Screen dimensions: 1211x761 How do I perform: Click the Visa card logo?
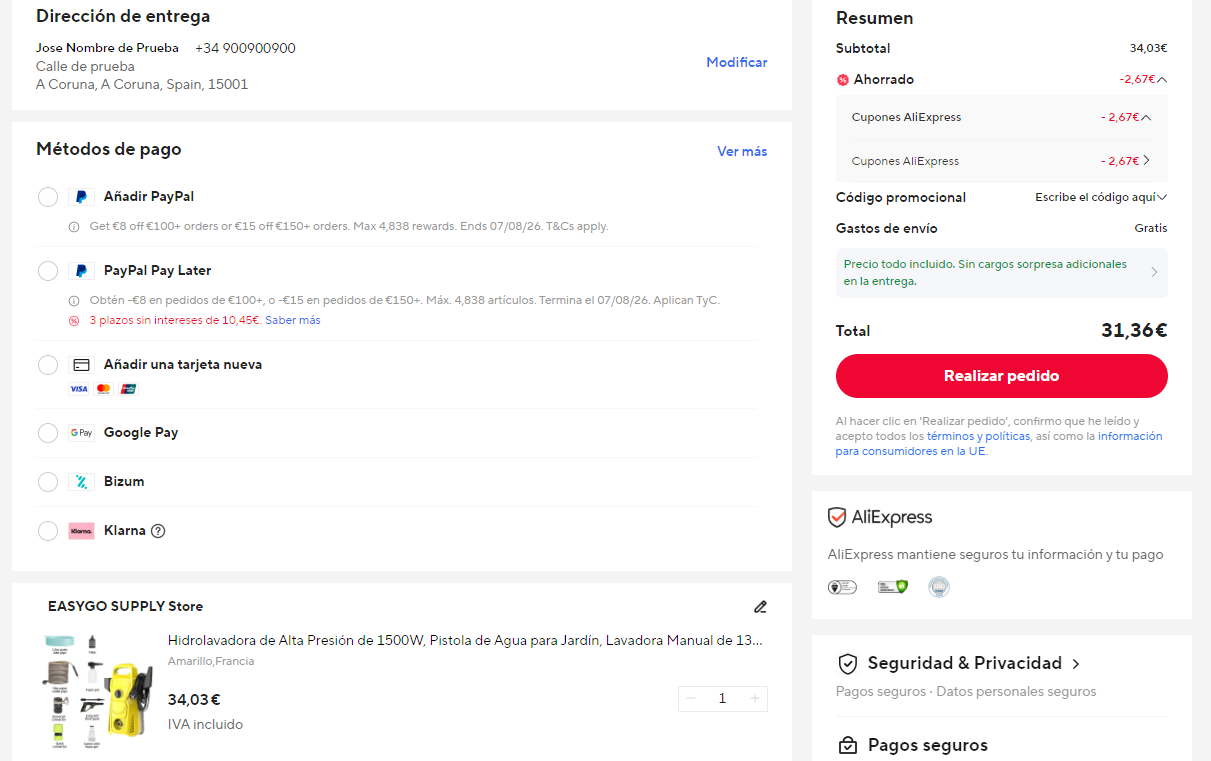79,389
